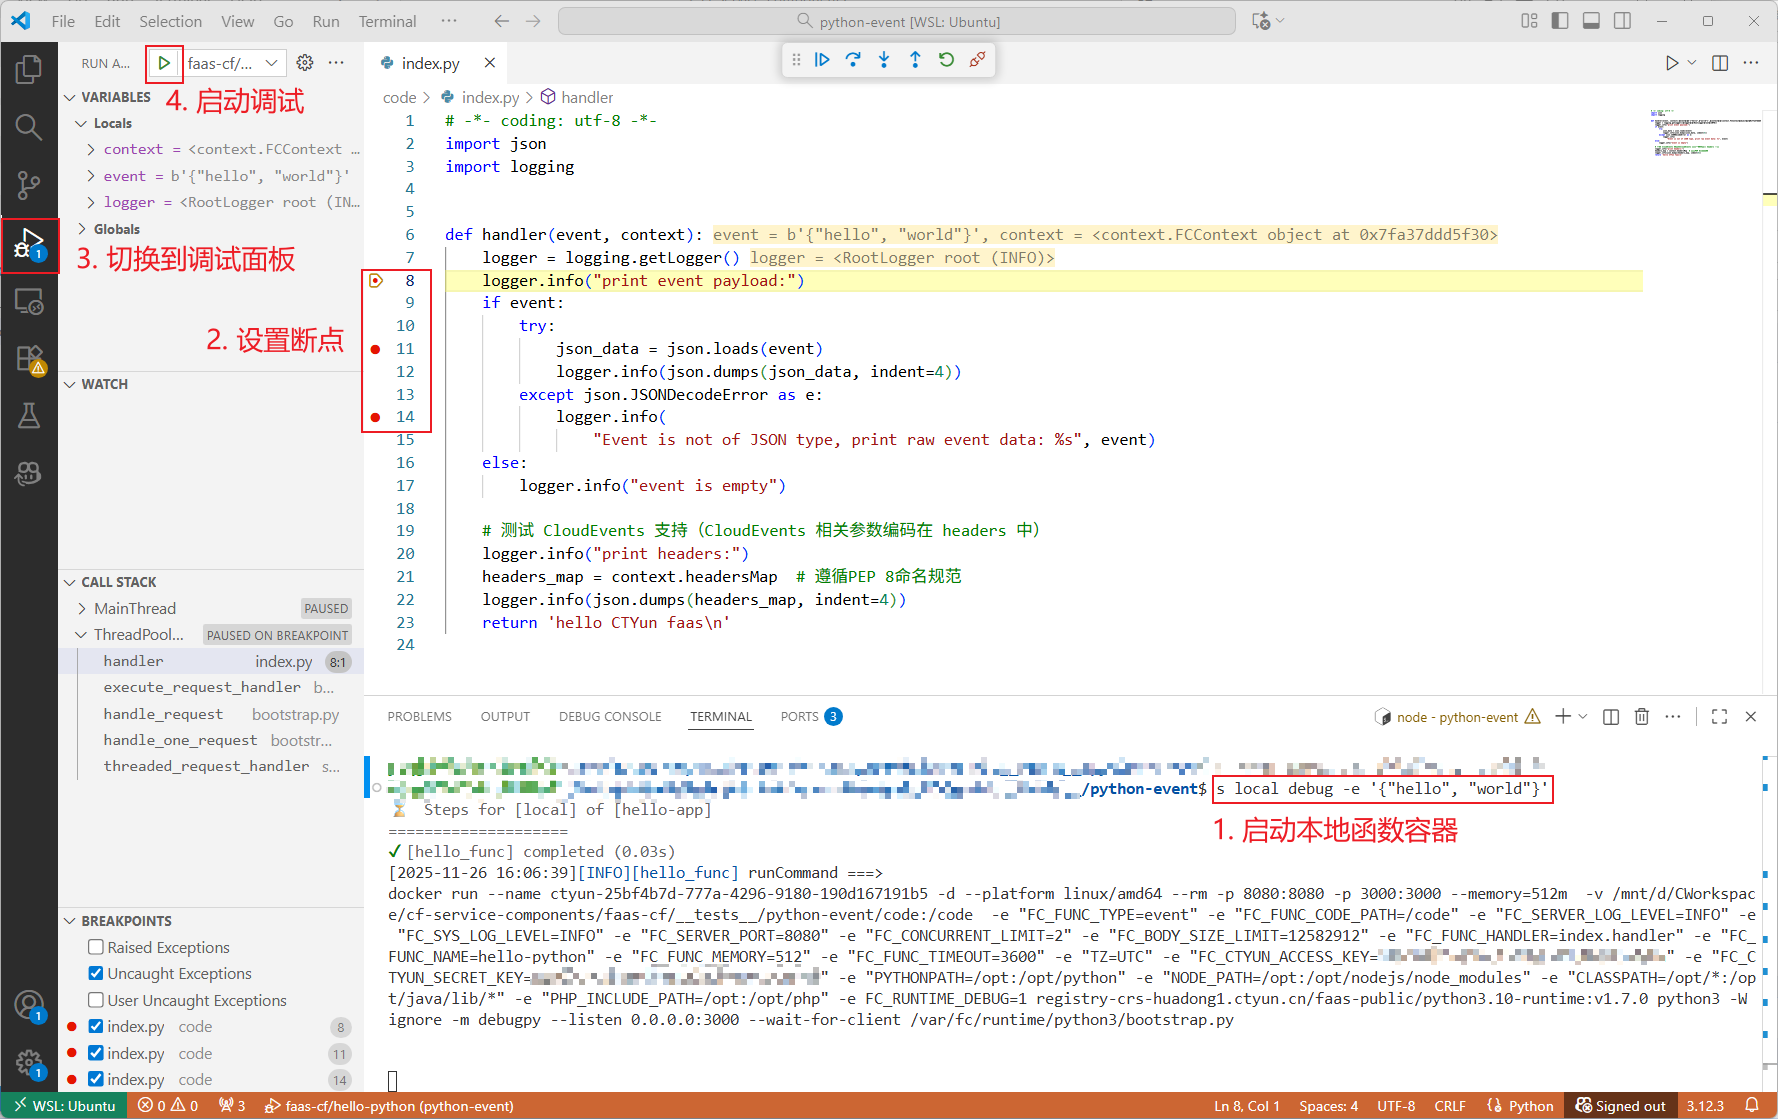
Task: Step into the function call
Action: pos(884,60)
